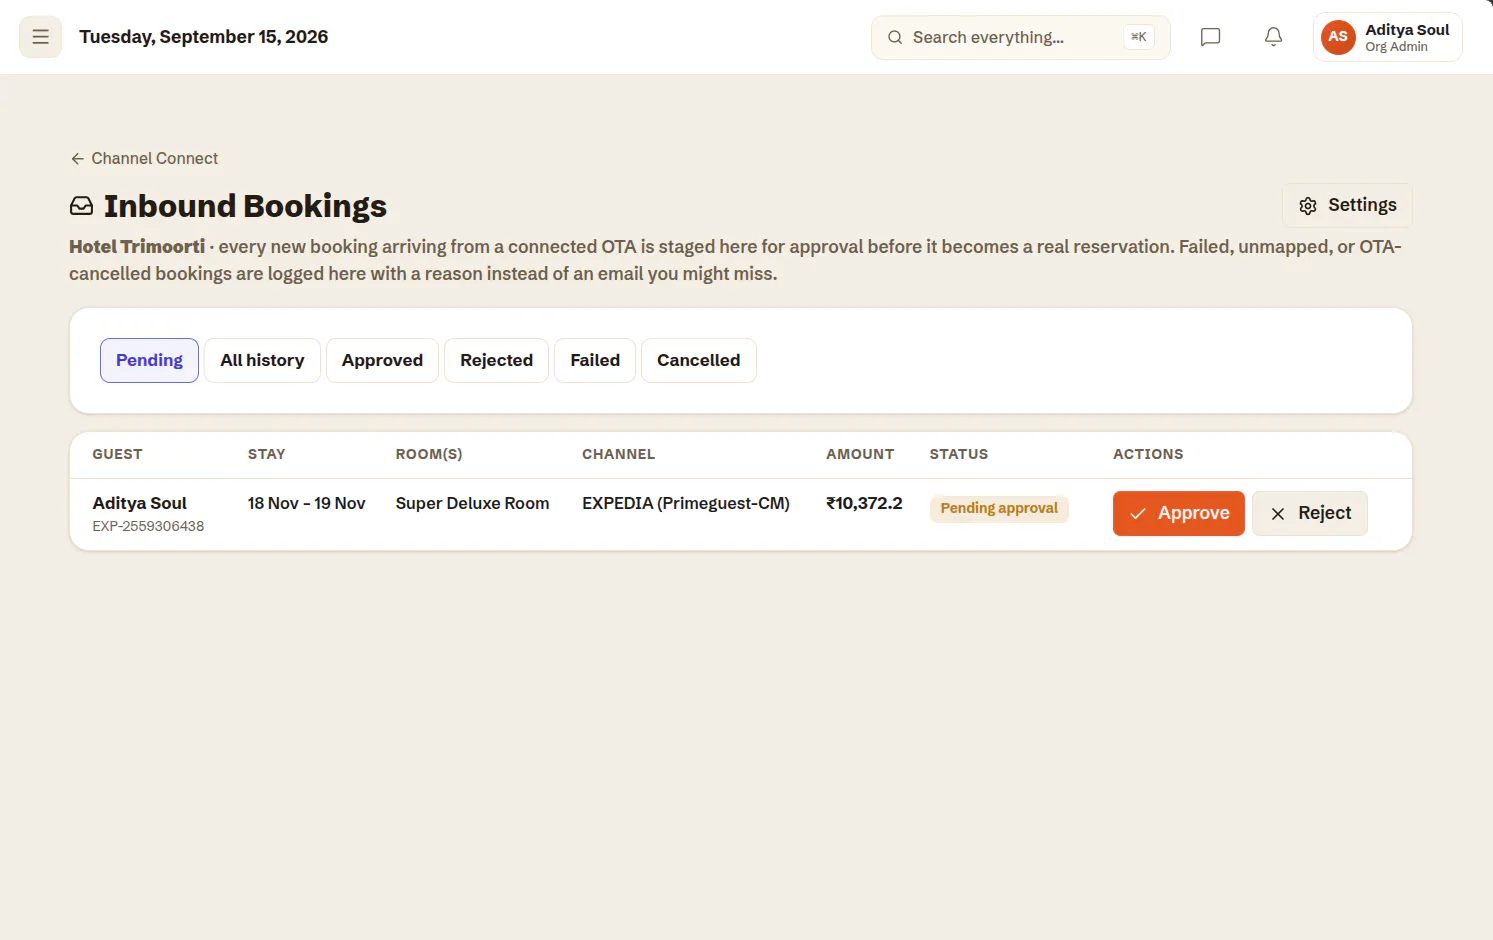Image resolution: width=1493 pixels, height=940 pixels.
Task: Open the notifications bell
Action: tap(1273, 37)
